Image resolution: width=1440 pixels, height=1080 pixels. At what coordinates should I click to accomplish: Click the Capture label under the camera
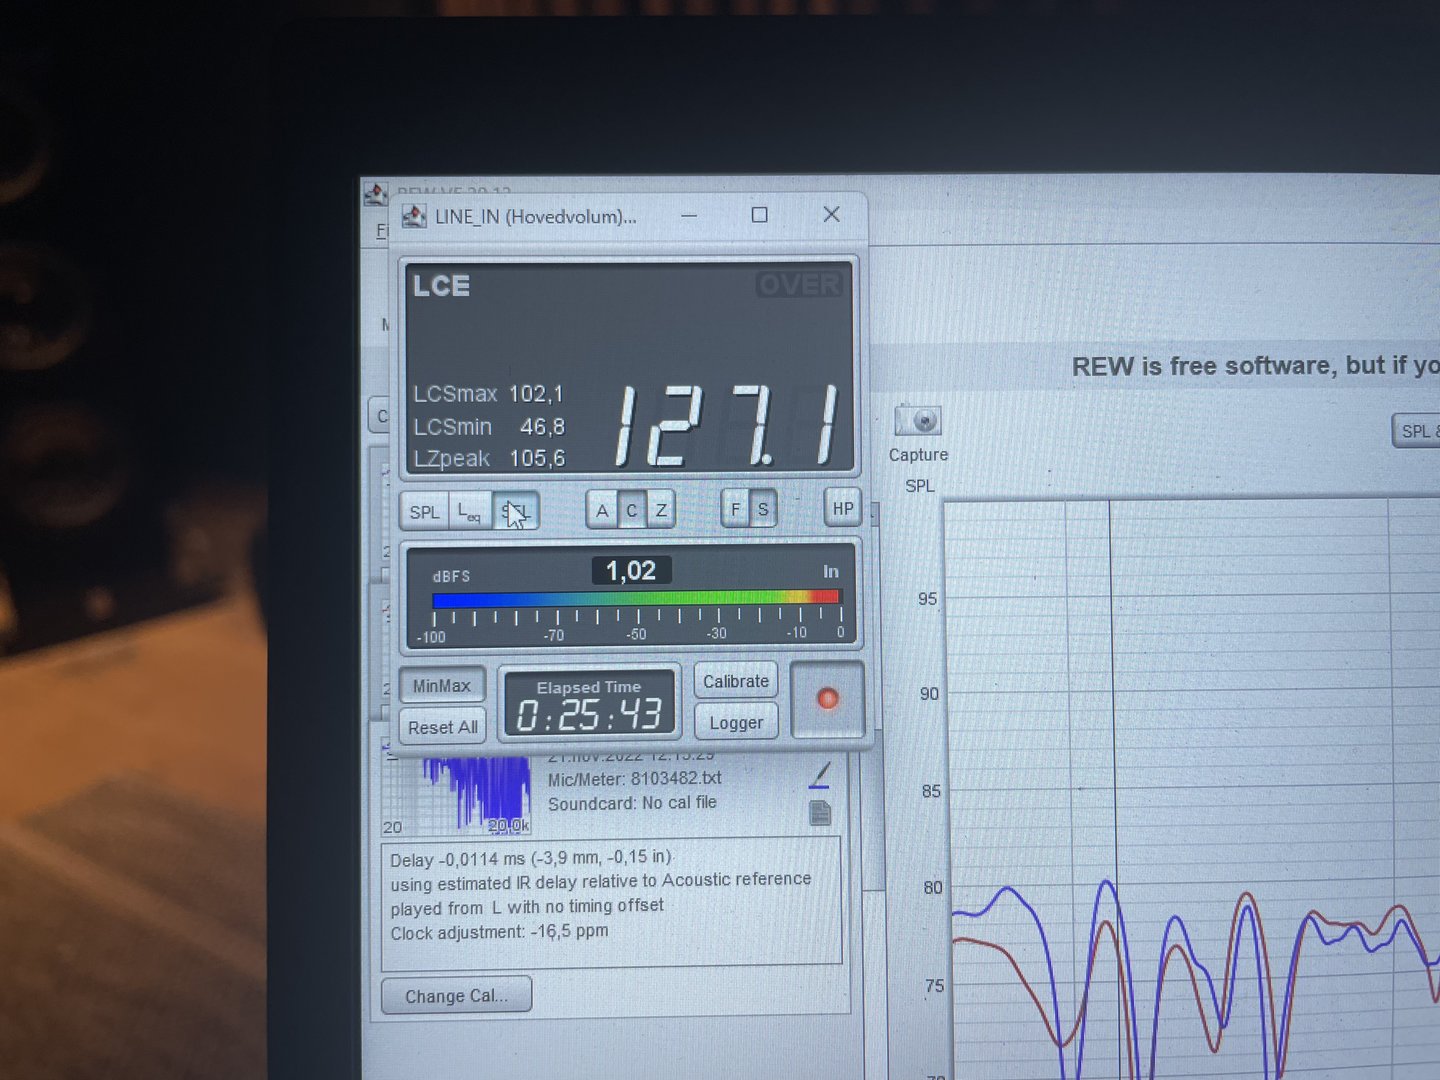pyautogui.click(x=918, y=455)
